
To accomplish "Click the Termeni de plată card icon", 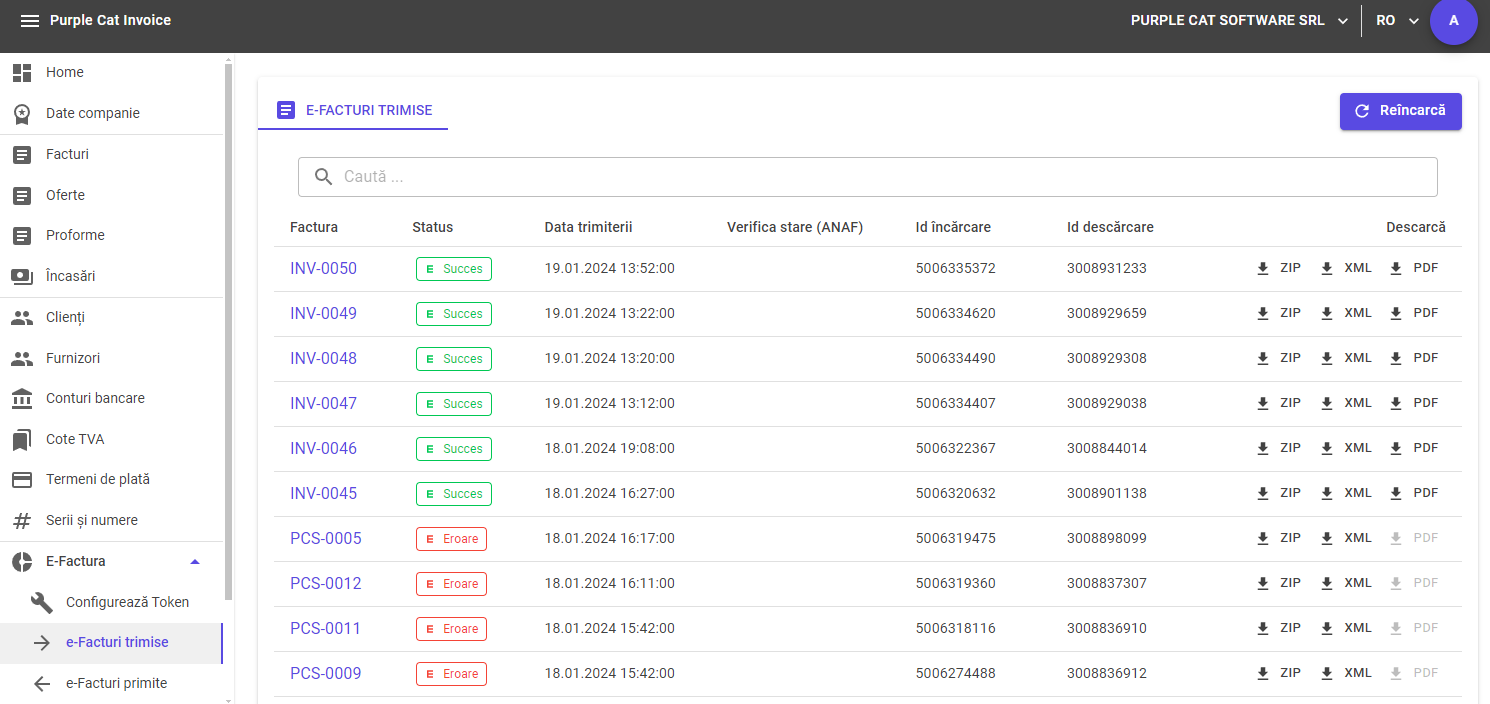I will click(22, 480).
